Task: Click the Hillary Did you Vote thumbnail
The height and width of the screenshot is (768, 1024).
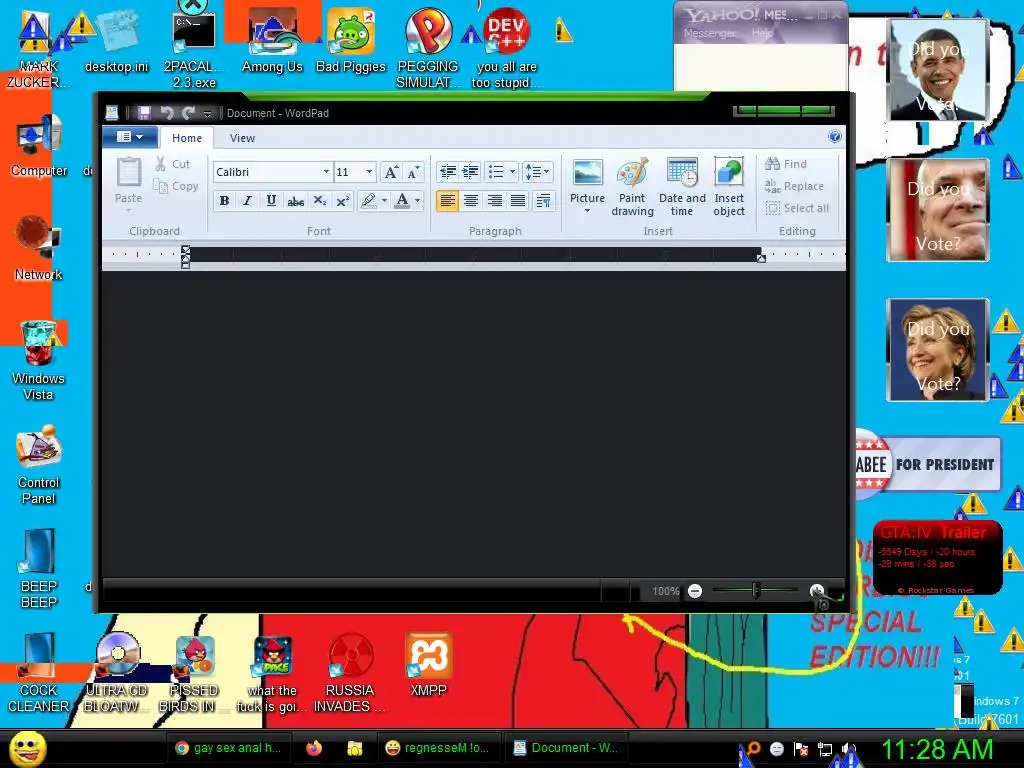Action: 938,350
